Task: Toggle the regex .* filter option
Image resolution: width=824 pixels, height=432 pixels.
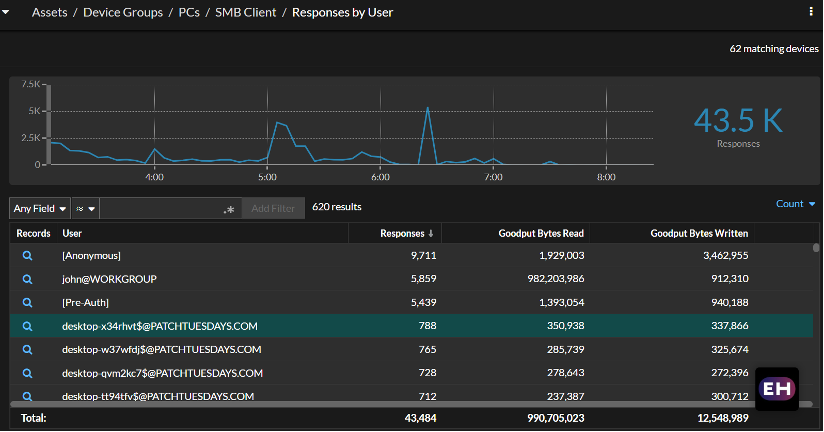Action: coord(229,209)
